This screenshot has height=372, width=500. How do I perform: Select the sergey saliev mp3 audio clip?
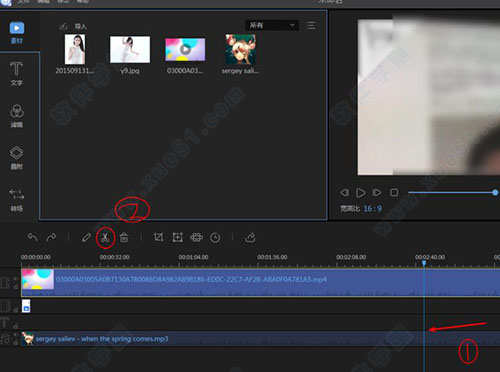260,339
